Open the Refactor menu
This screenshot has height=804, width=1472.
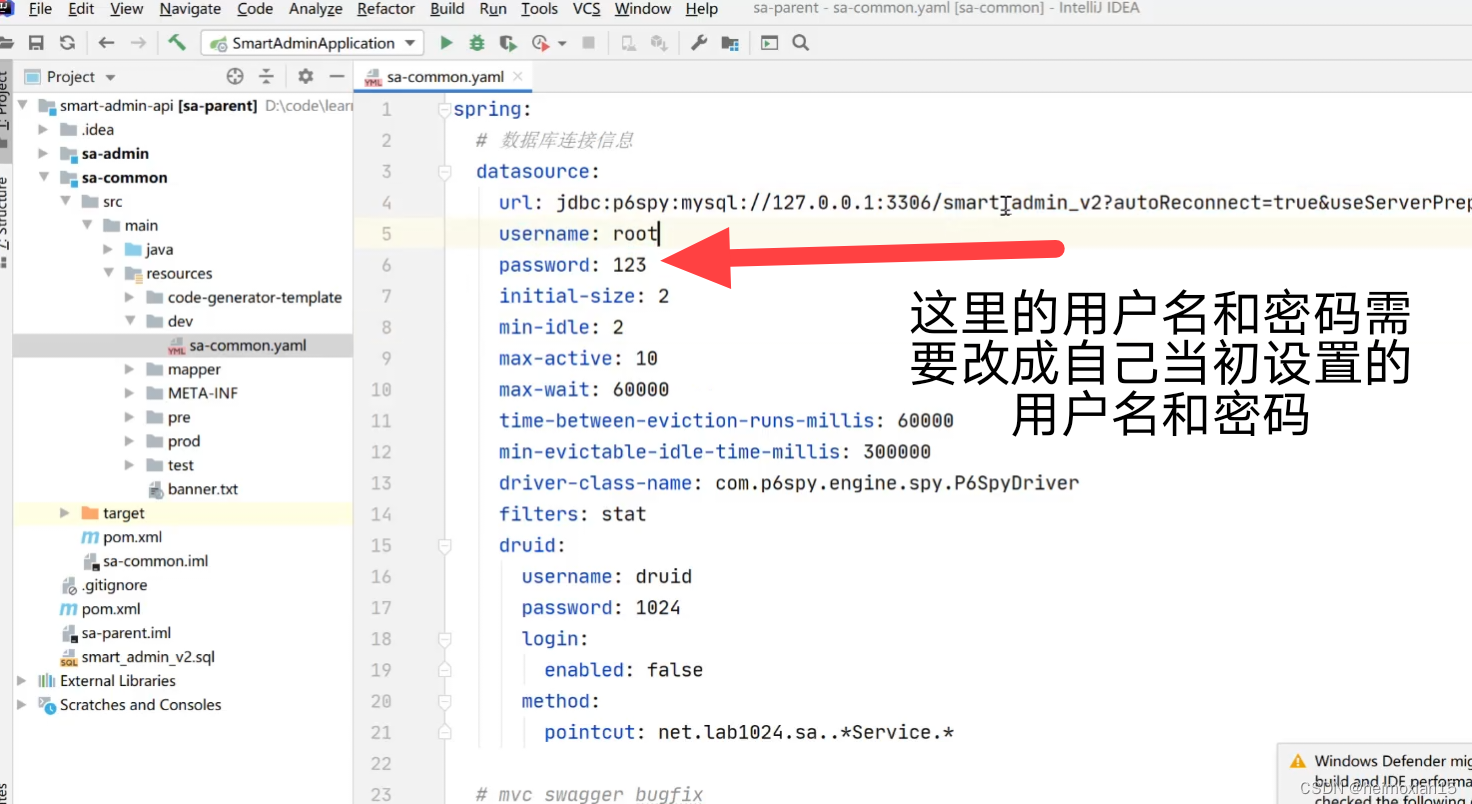point(385,9)
